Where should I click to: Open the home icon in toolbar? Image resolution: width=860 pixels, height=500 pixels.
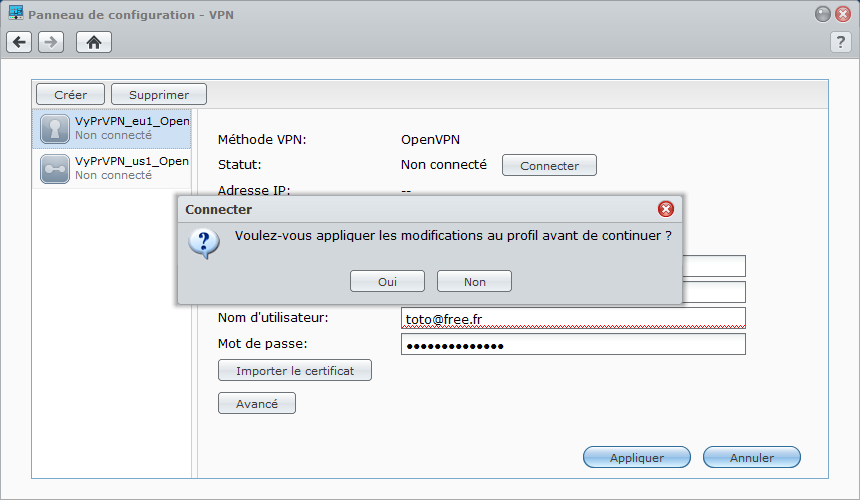click(94, 42)
